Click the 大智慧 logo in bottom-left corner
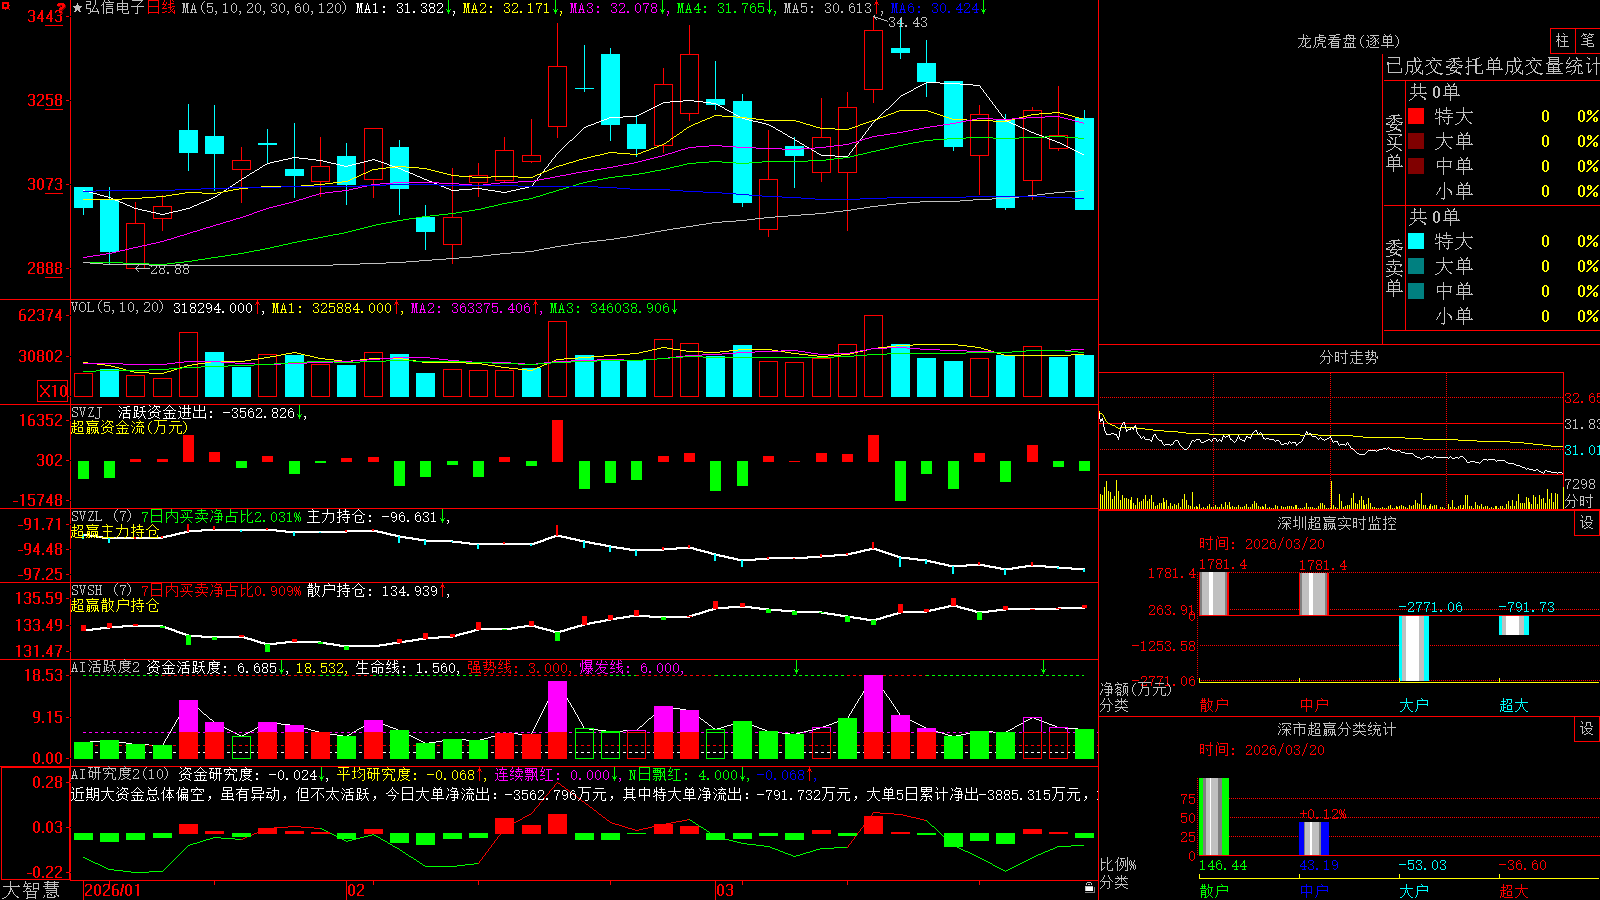The height and width of the screenshot is (900, 1600). (x=31, y=890)
